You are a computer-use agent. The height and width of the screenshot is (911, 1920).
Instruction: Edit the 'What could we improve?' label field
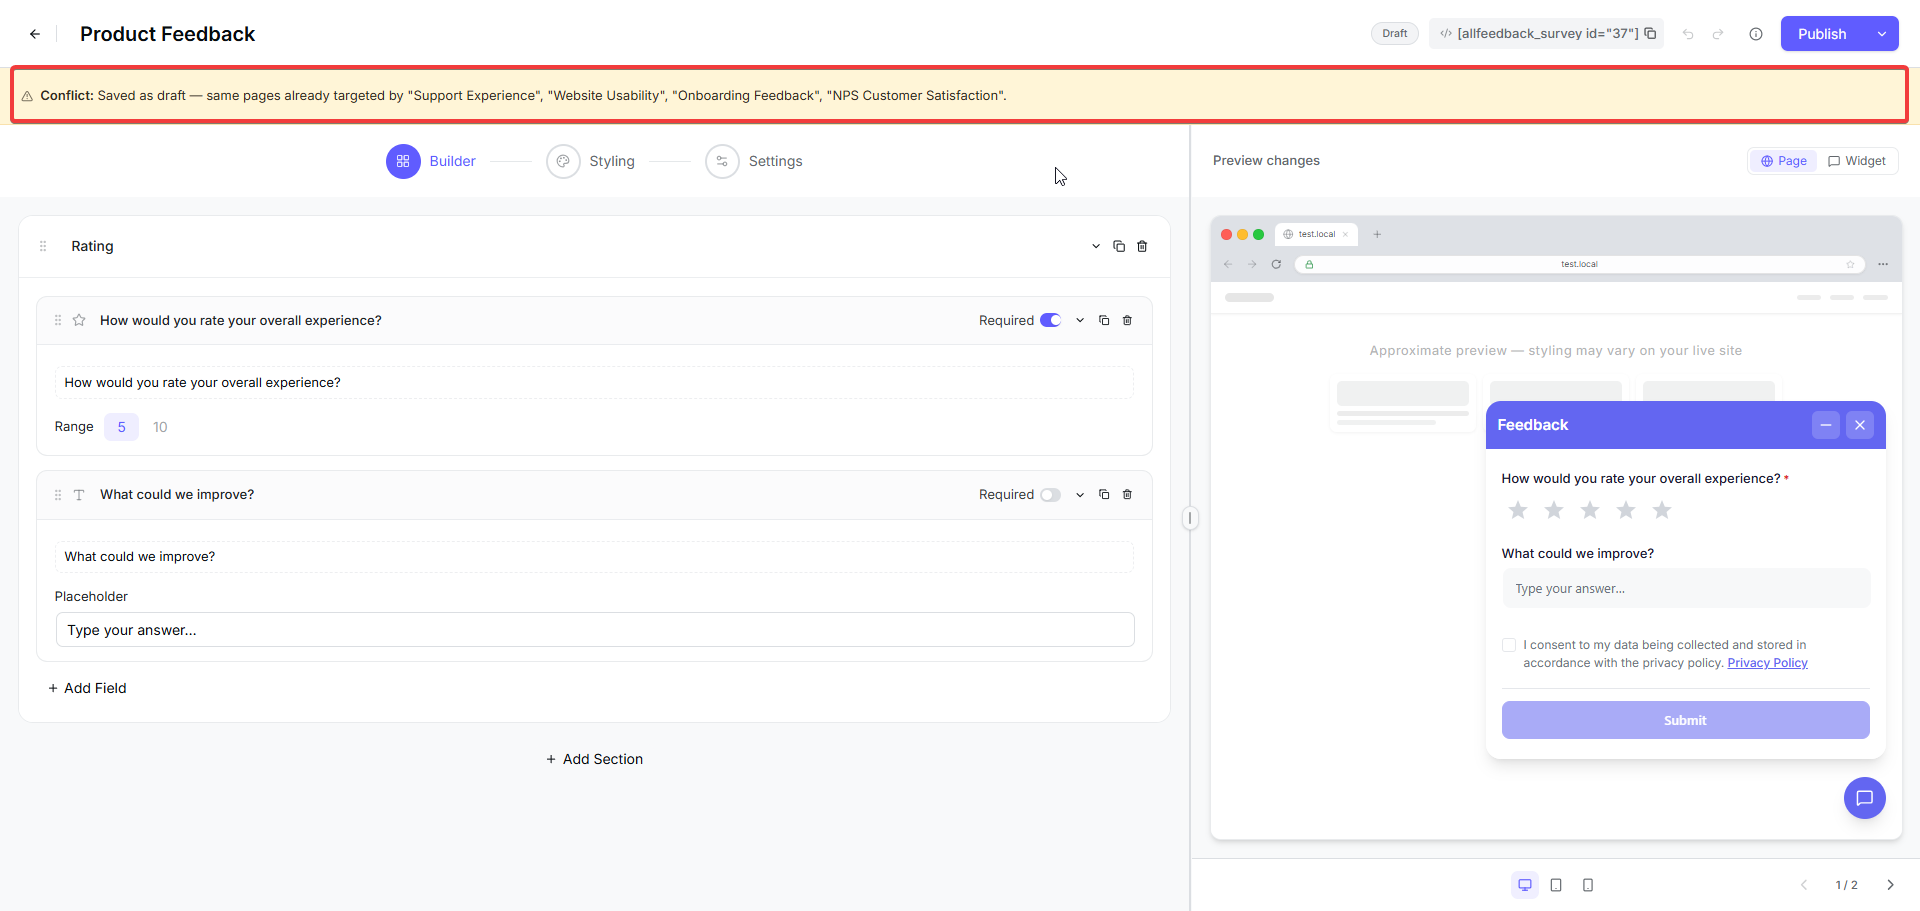(x=594, y=556)
